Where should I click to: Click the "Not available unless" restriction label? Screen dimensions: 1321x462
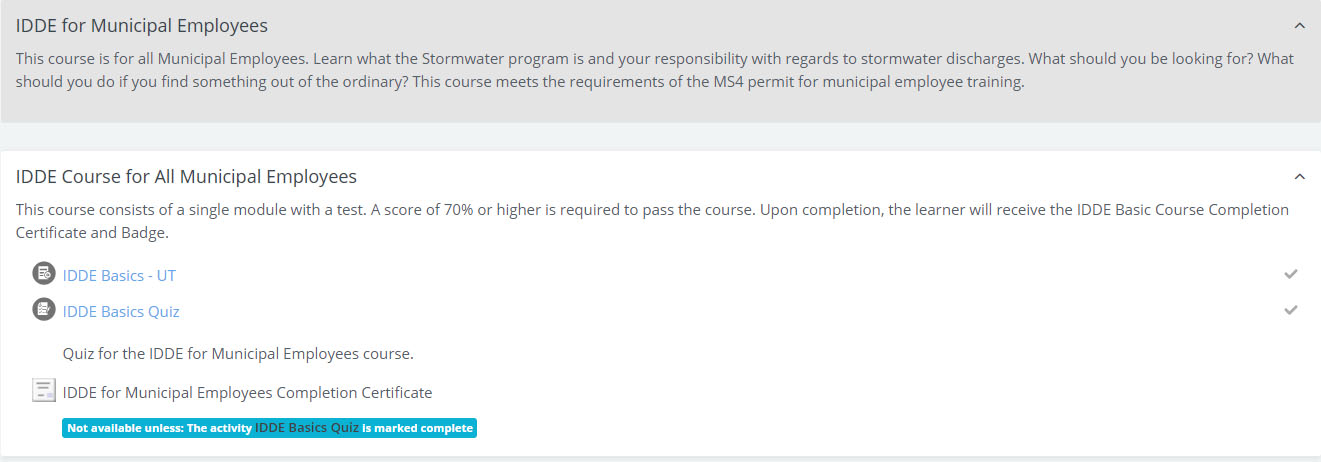pos(126,428)
